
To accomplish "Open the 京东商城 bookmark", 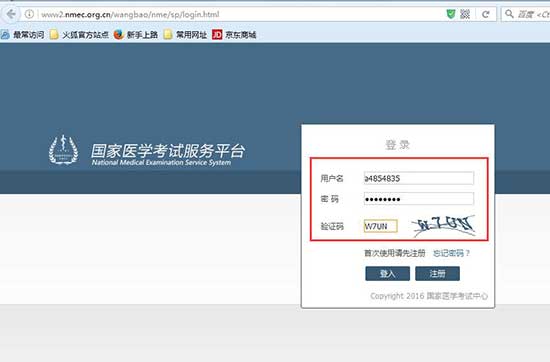I will pos(234,35).
